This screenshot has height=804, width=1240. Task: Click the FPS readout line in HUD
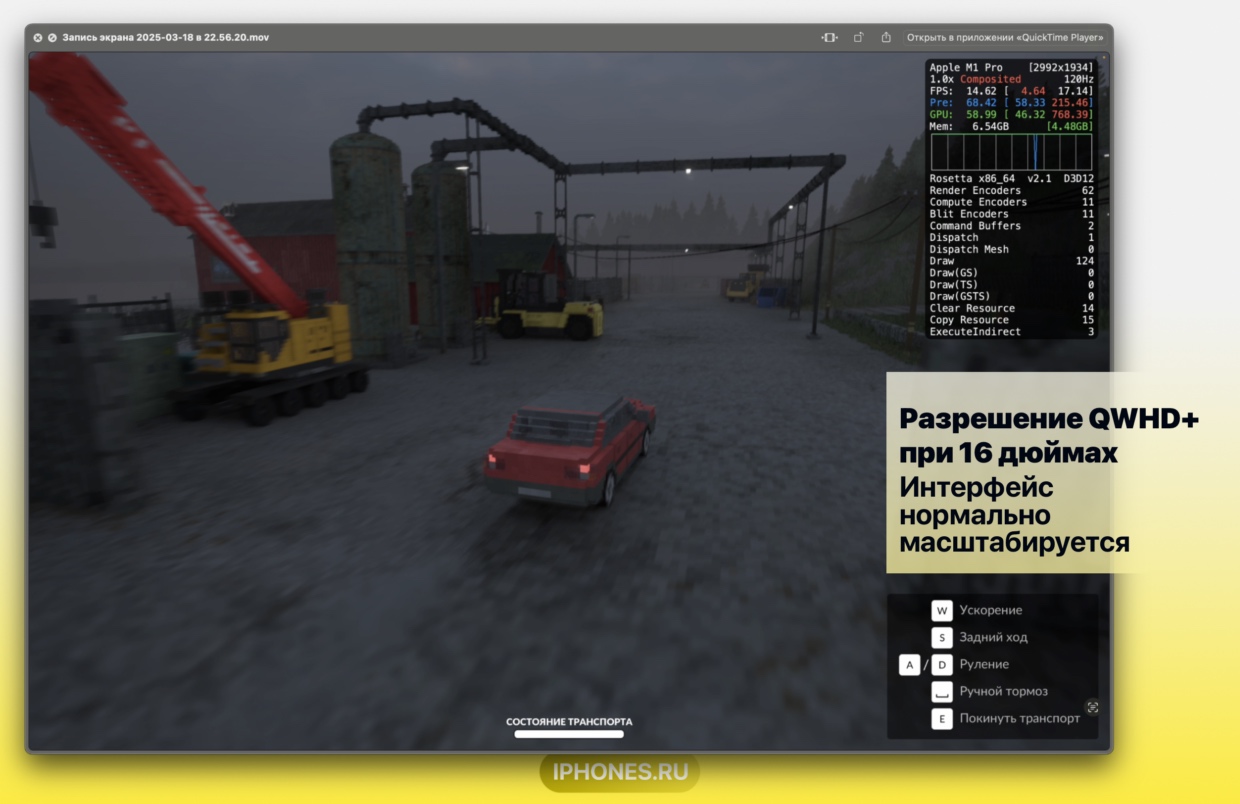(x=1011, y=91)
